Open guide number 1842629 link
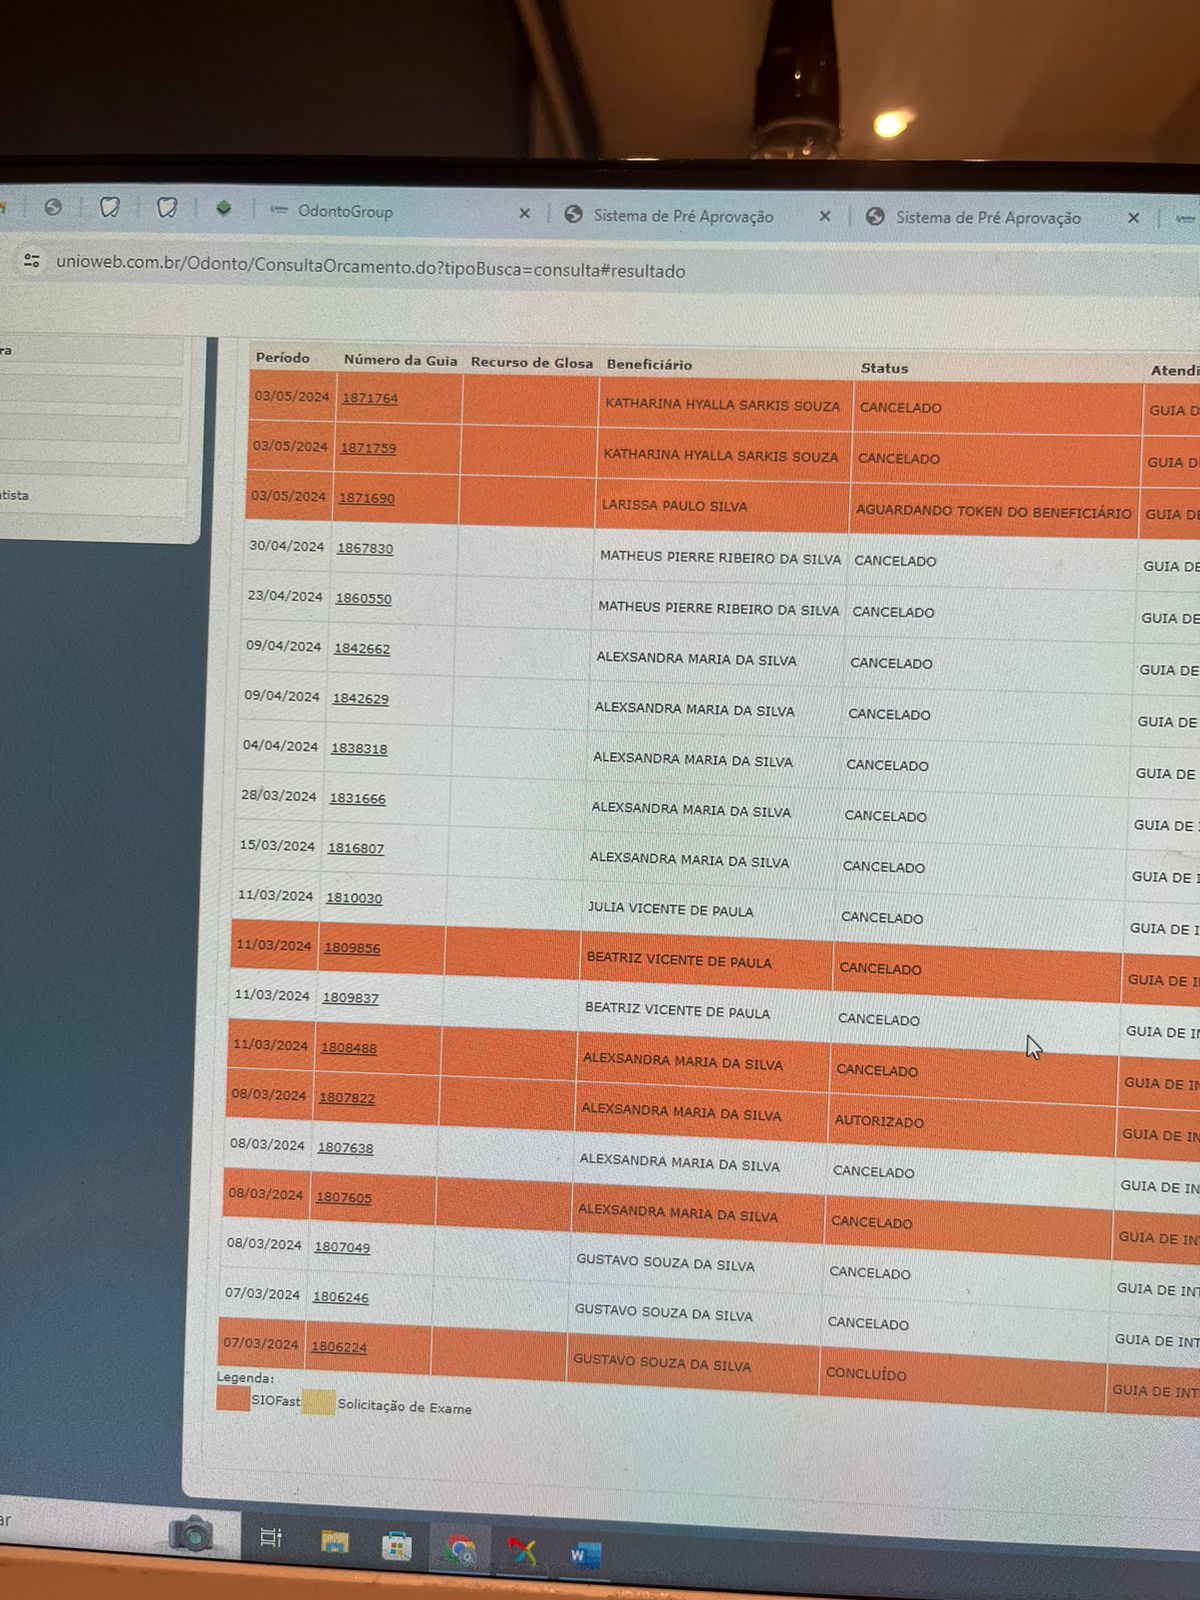The width and height of the screenshot is (1200, 1600). (360, 698)
